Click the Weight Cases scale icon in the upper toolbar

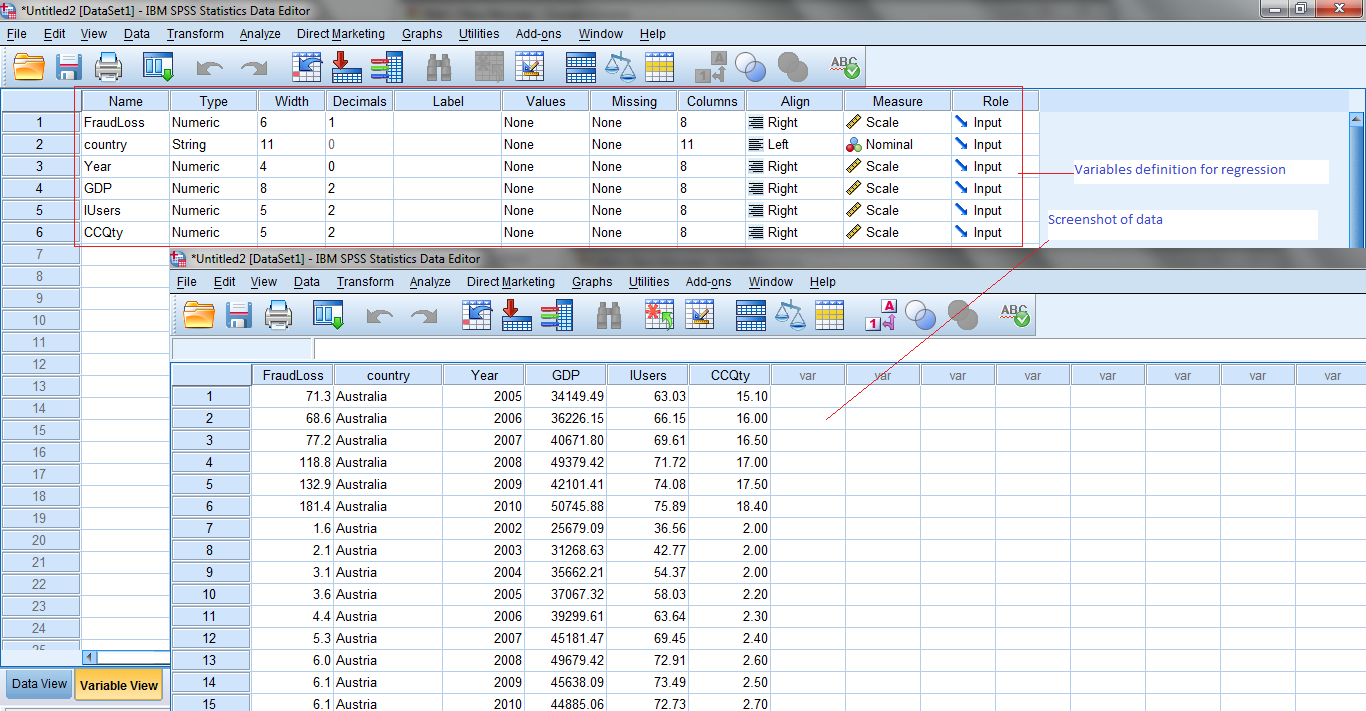(x=620, y=67)
